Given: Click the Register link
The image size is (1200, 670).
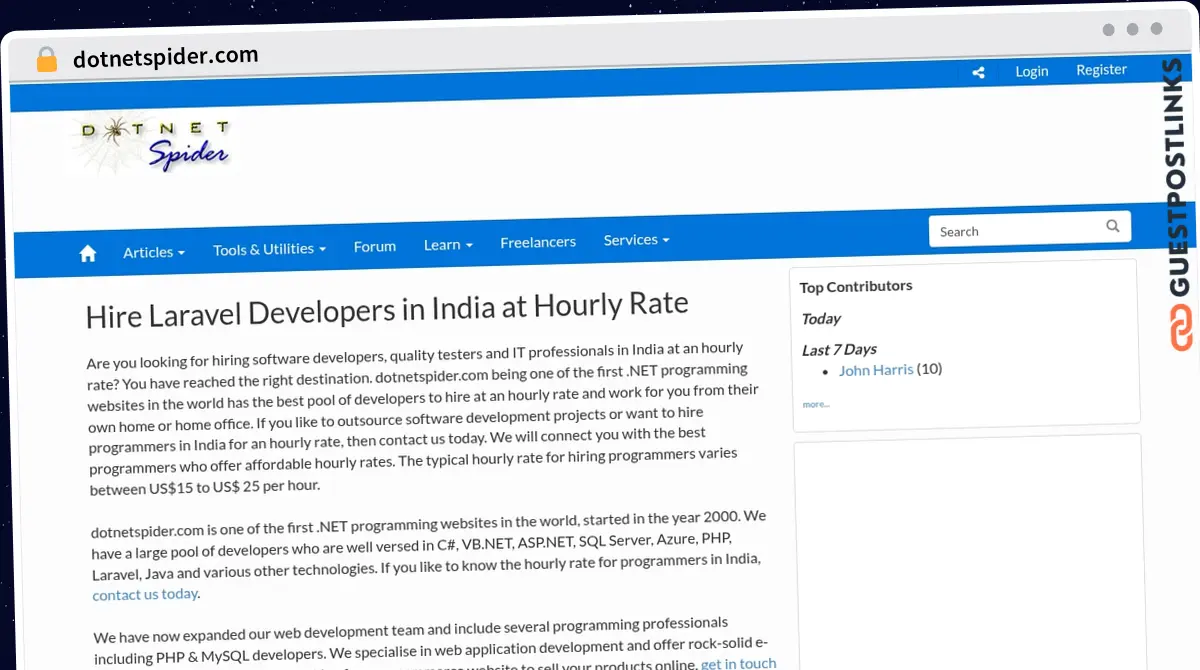Looking at the screenshot, I should click(x=1101, y=69).
